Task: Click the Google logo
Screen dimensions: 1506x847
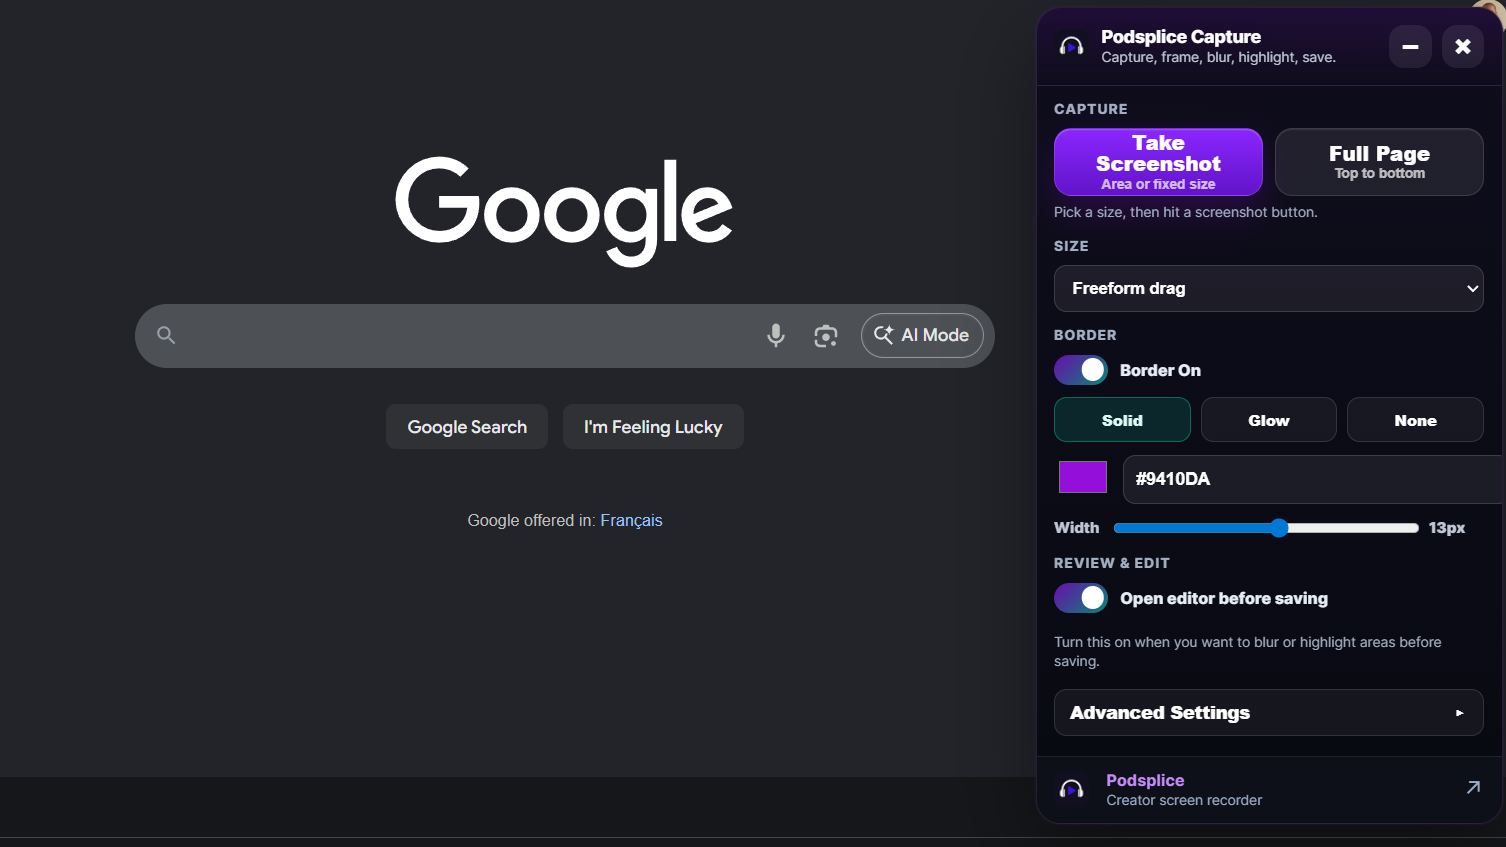Action: point(564,210)
